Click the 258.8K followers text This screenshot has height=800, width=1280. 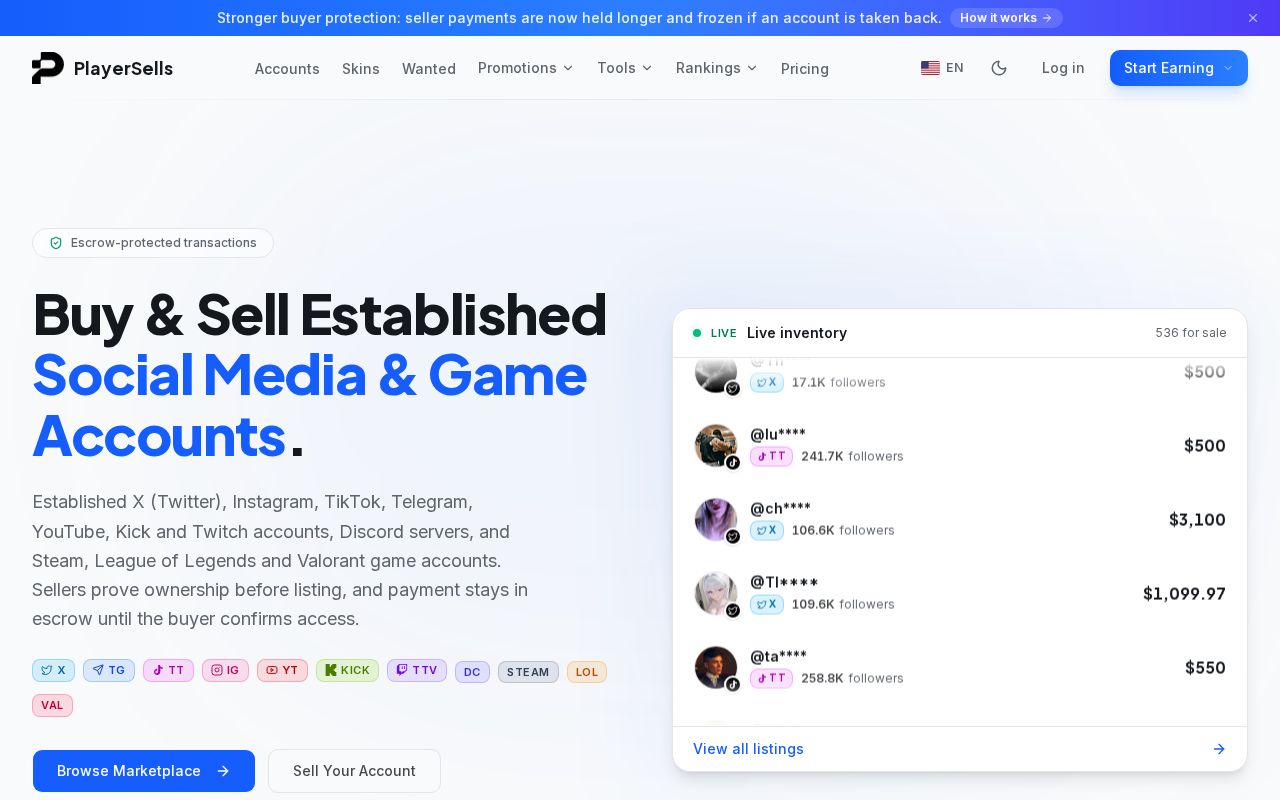pos(852,678)
